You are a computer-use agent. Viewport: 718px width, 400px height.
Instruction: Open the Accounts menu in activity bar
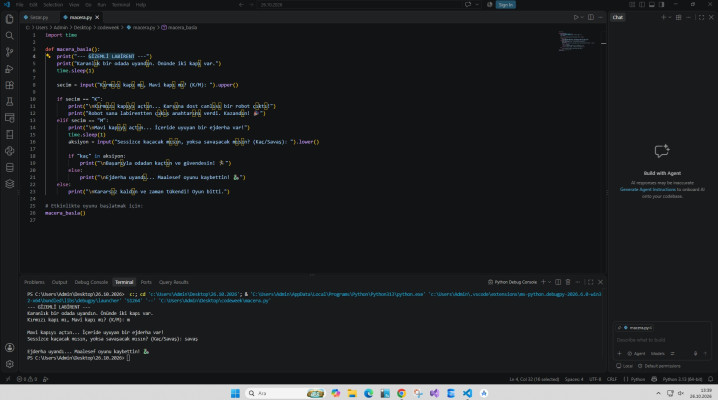tap(10, 347)
